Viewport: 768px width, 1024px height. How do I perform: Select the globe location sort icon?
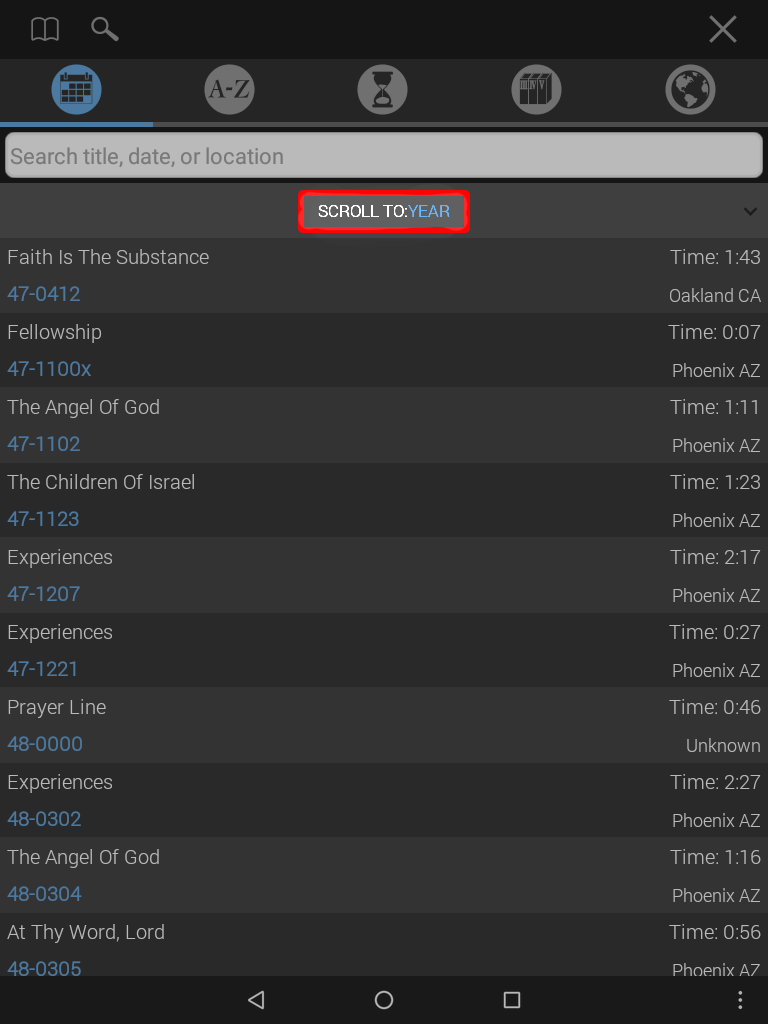pos(690,89)
